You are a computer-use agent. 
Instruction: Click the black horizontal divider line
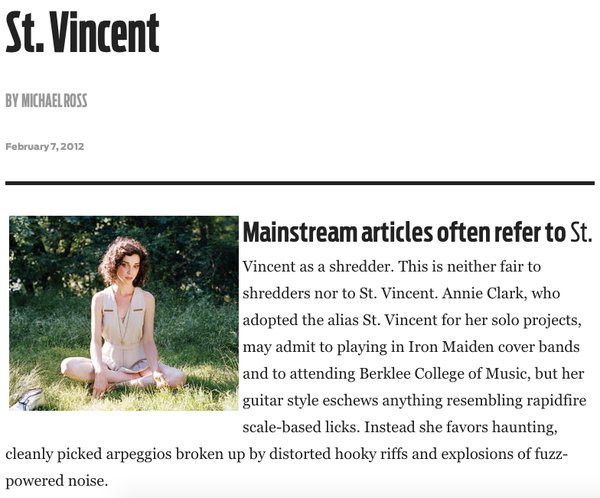pos(300,183)
